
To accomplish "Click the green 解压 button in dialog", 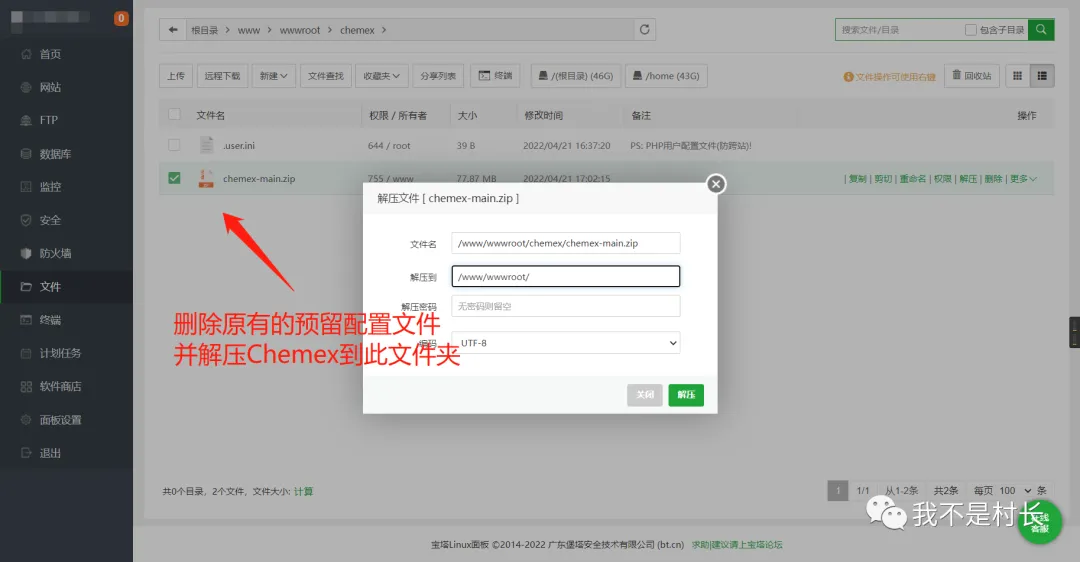I will point(686,395).
